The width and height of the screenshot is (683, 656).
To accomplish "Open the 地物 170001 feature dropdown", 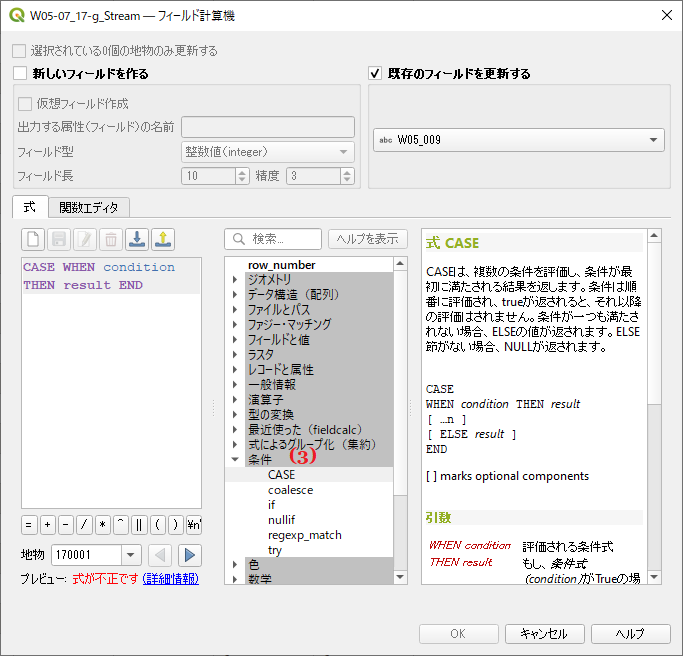I will tap(131, 555).
